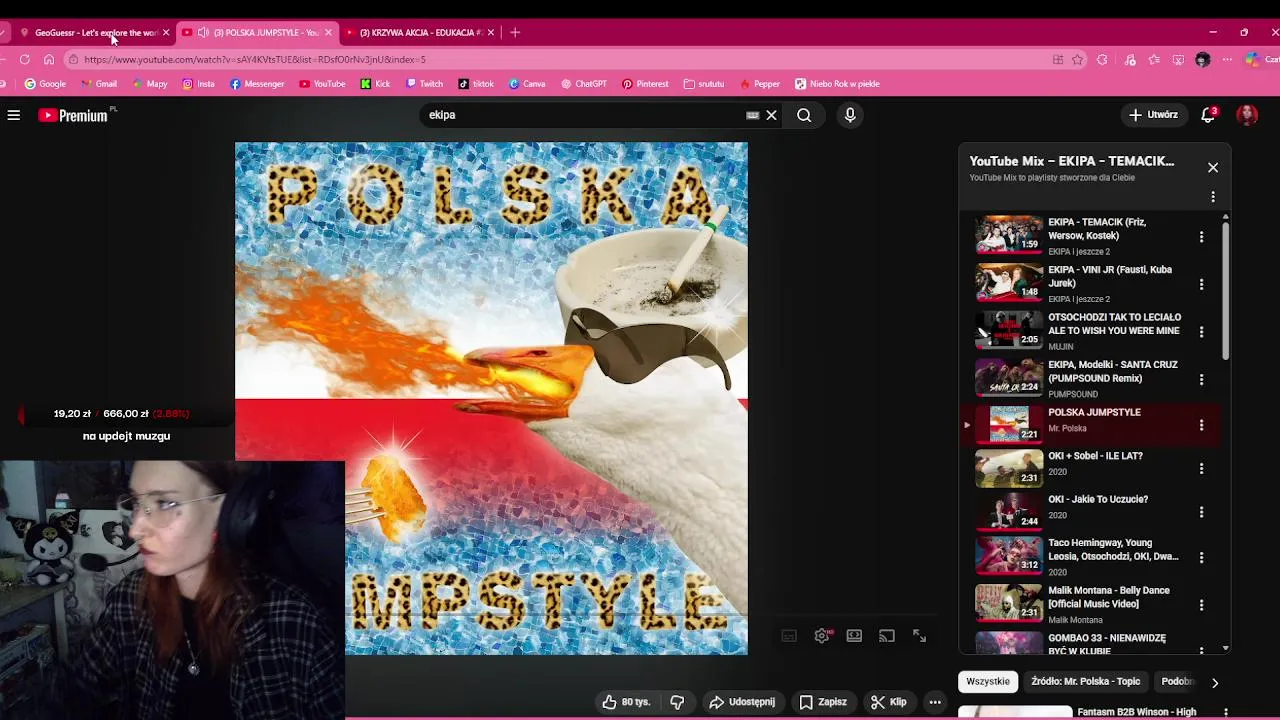Switch to the GeoGuessr browser tab
The height and width of the screenshot is (720, 1280).
tap(95, 33)
